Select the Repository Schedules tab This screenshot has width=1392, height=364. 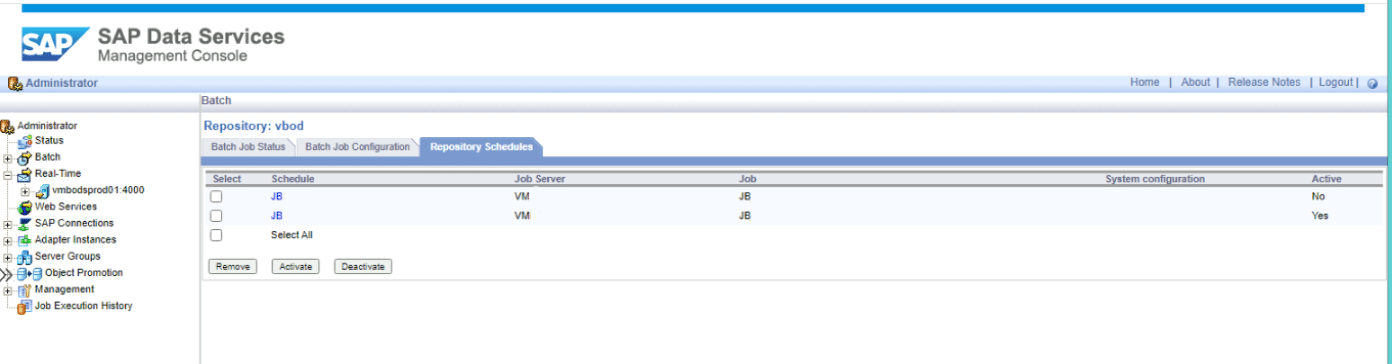pos(482,147)
